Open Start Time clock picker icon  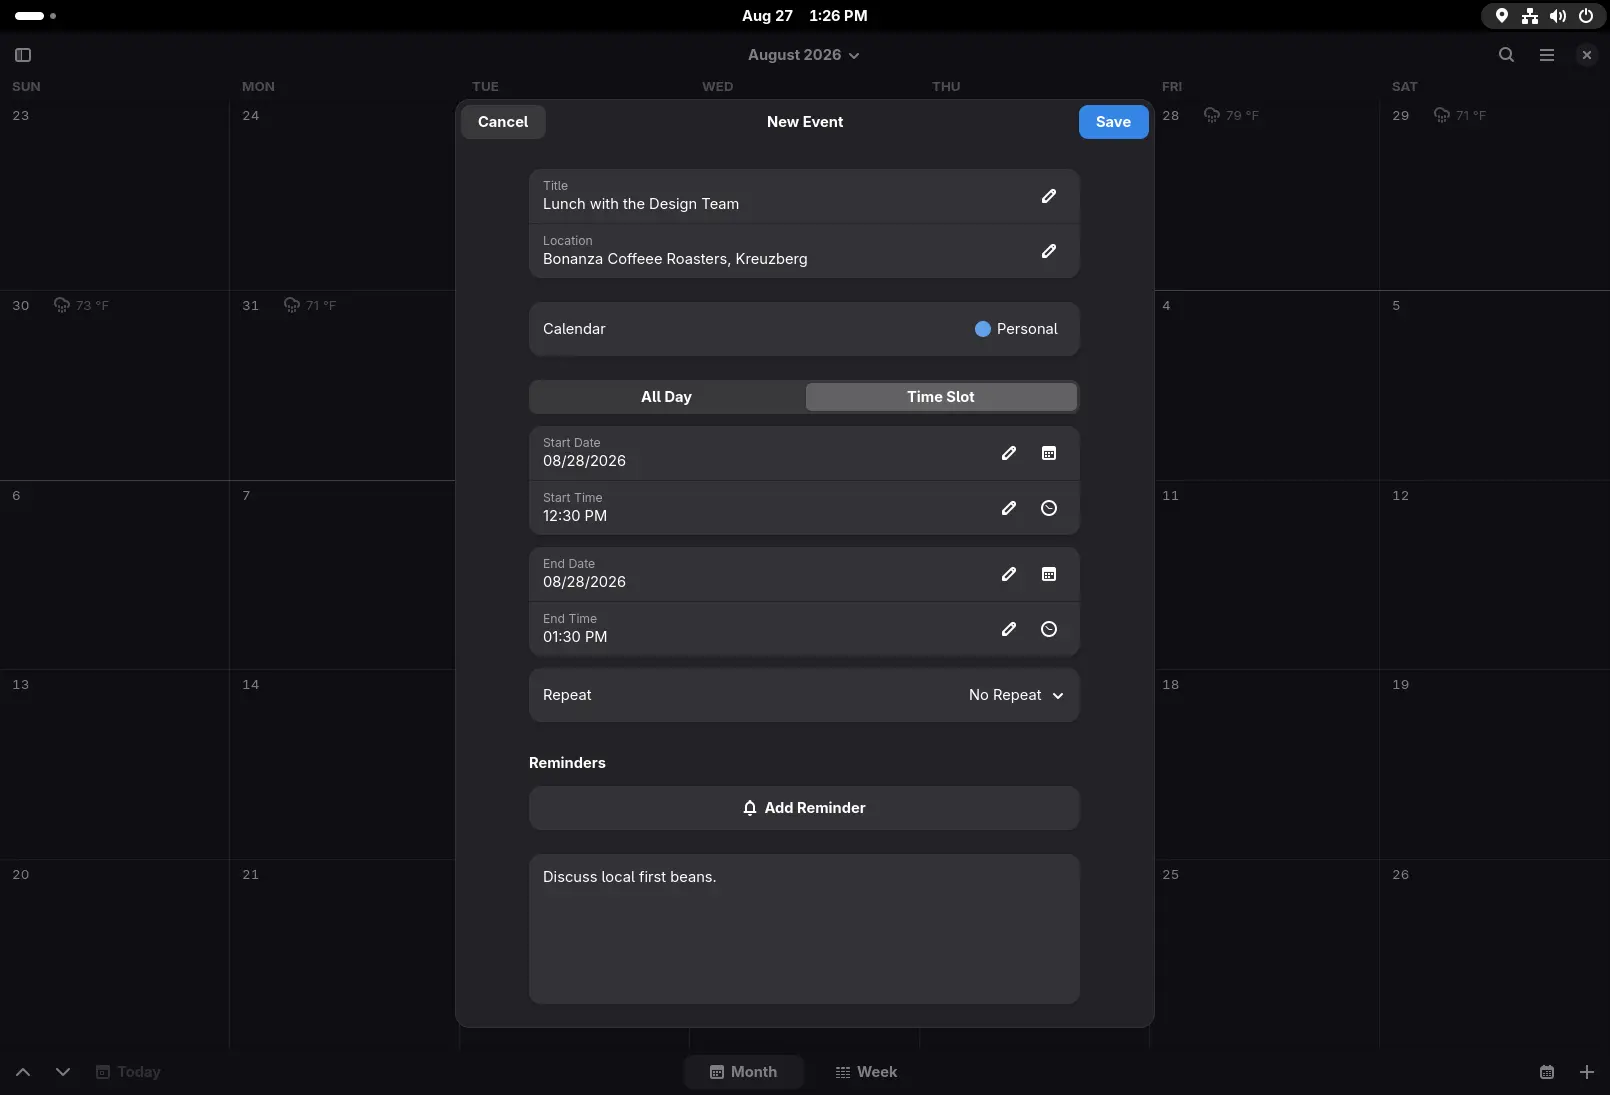pos(1048,508)
